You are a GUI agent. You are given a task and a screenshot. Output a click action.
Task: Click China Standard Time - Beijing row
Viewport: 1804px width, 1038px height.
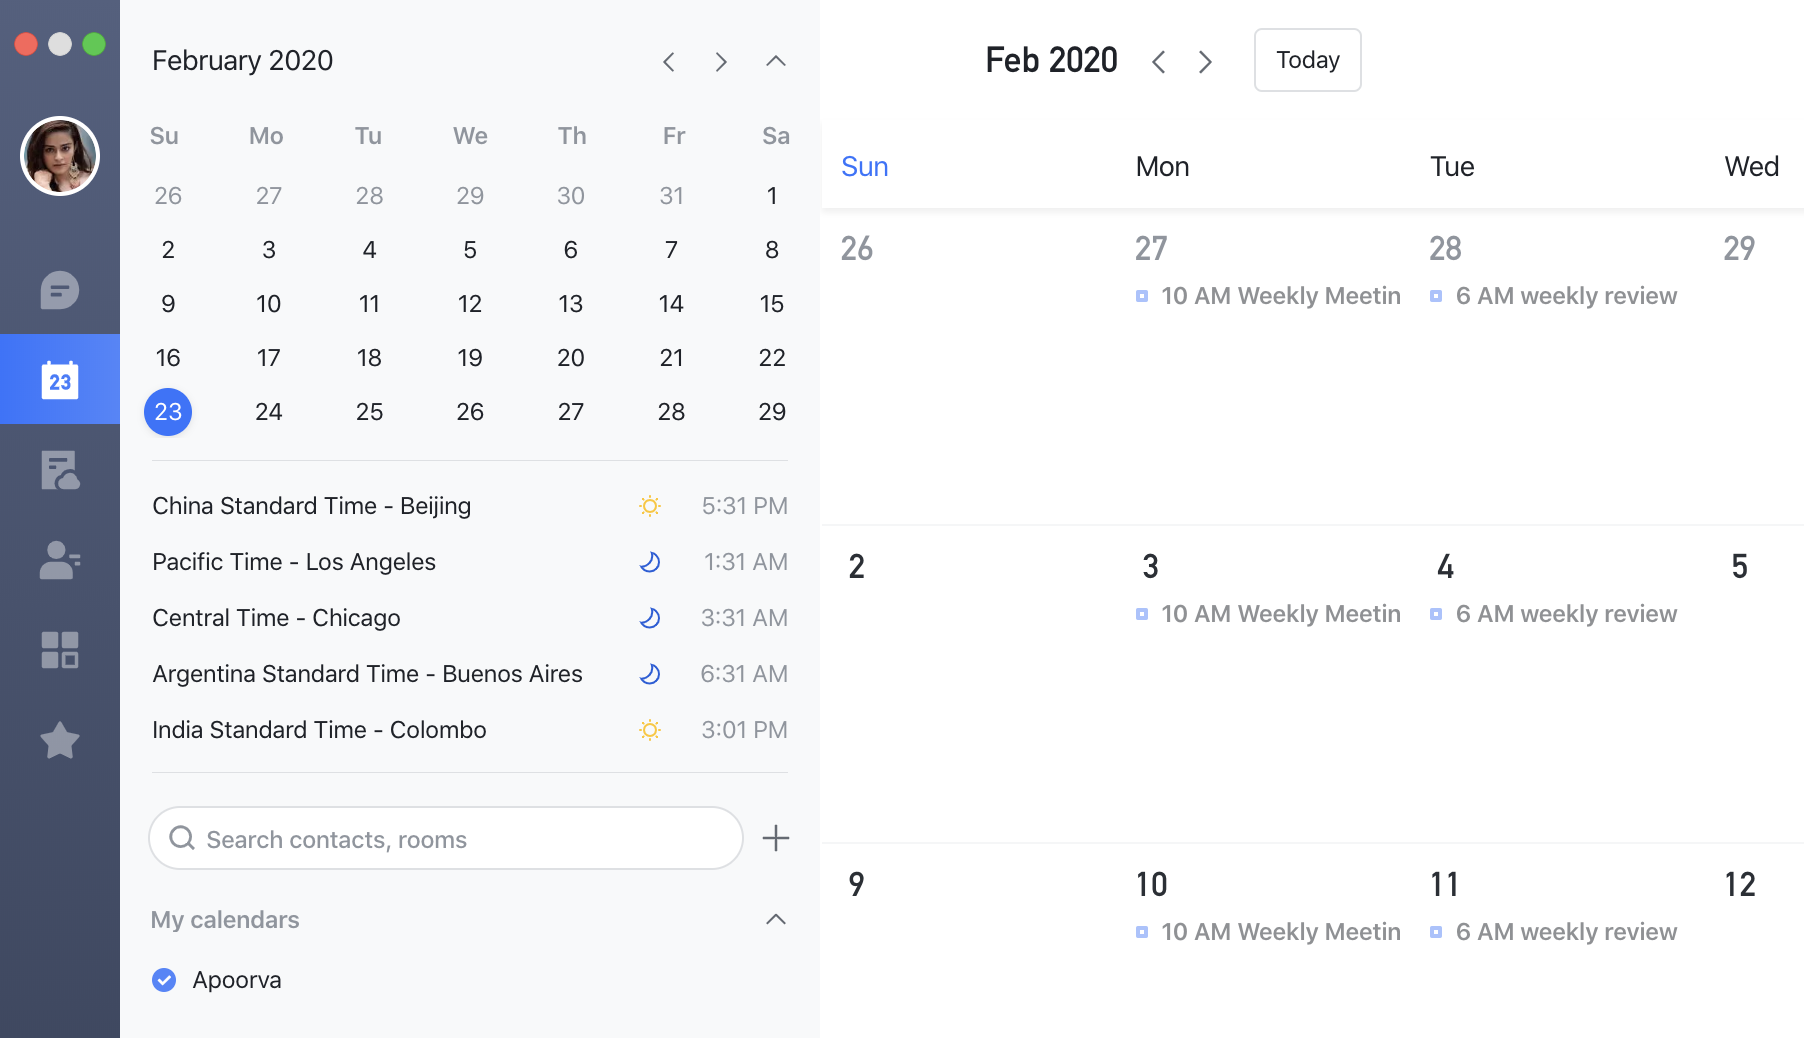point(470,506)
